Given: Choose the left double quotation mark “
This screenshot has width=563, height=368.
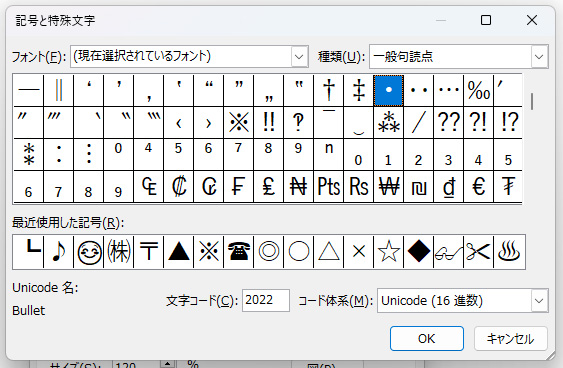Looking at the screenshot, I should 209,90.
